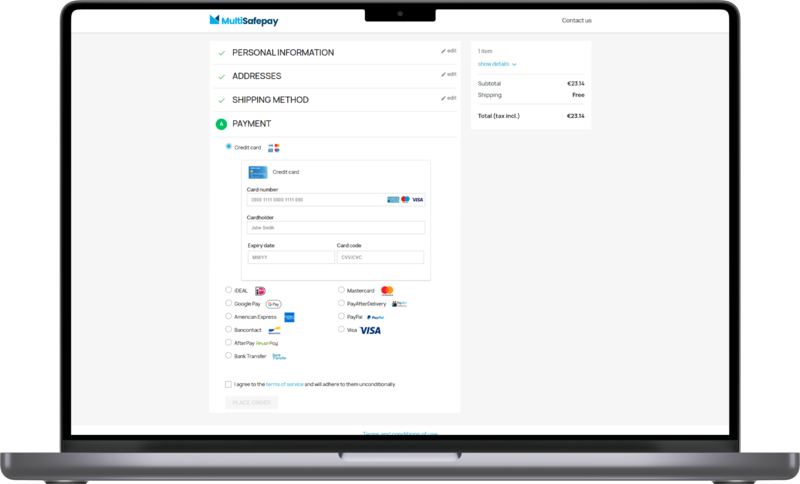Open the terms of service link
The width and height of the screenshot is (800, 484).
[285, 384]
